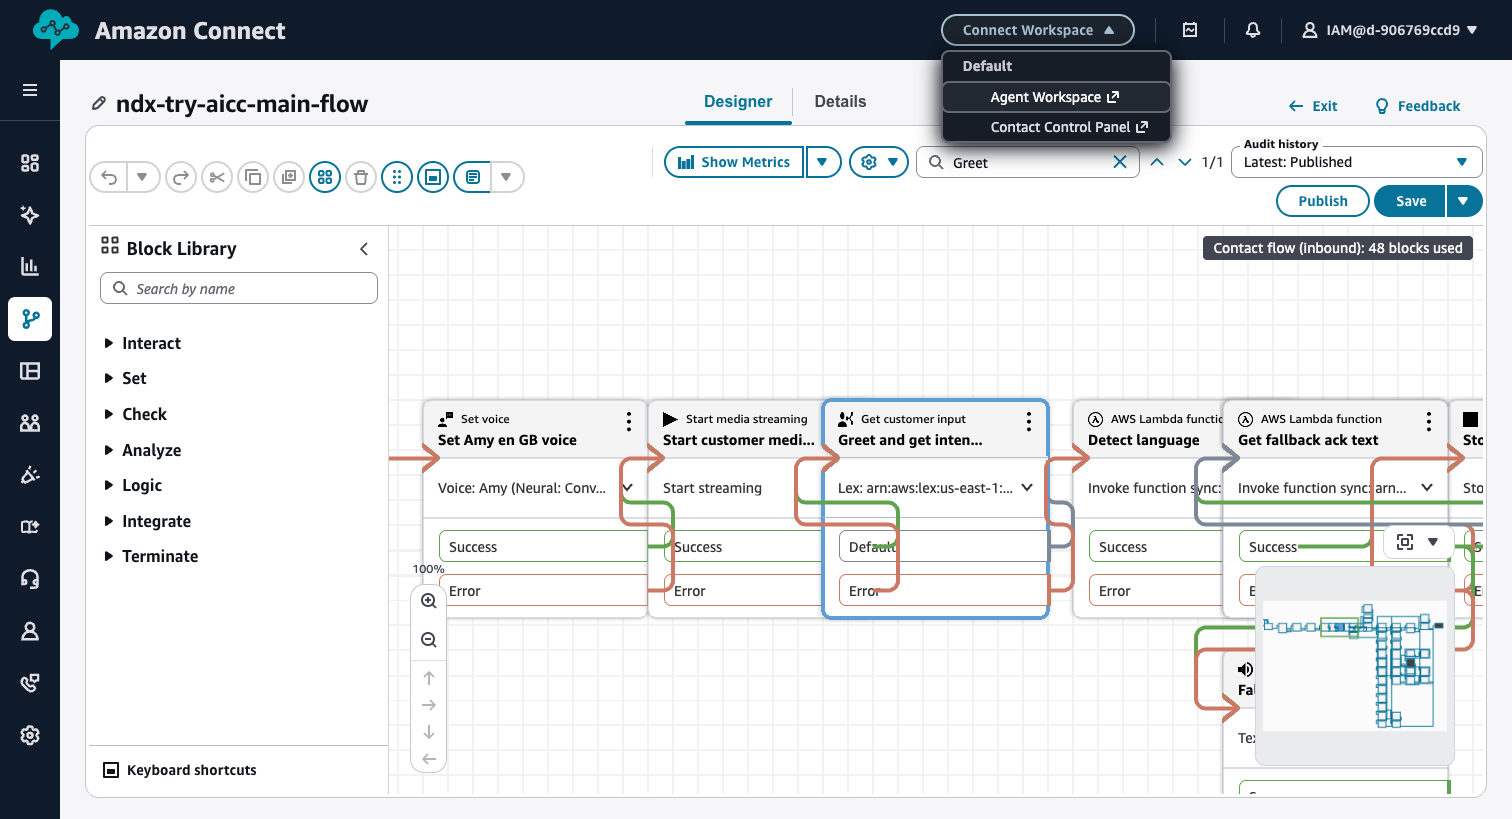Screen dimensions: 1512x819
Task: Open options menu on Get customer input block
Action: [x=1029, y=421]
